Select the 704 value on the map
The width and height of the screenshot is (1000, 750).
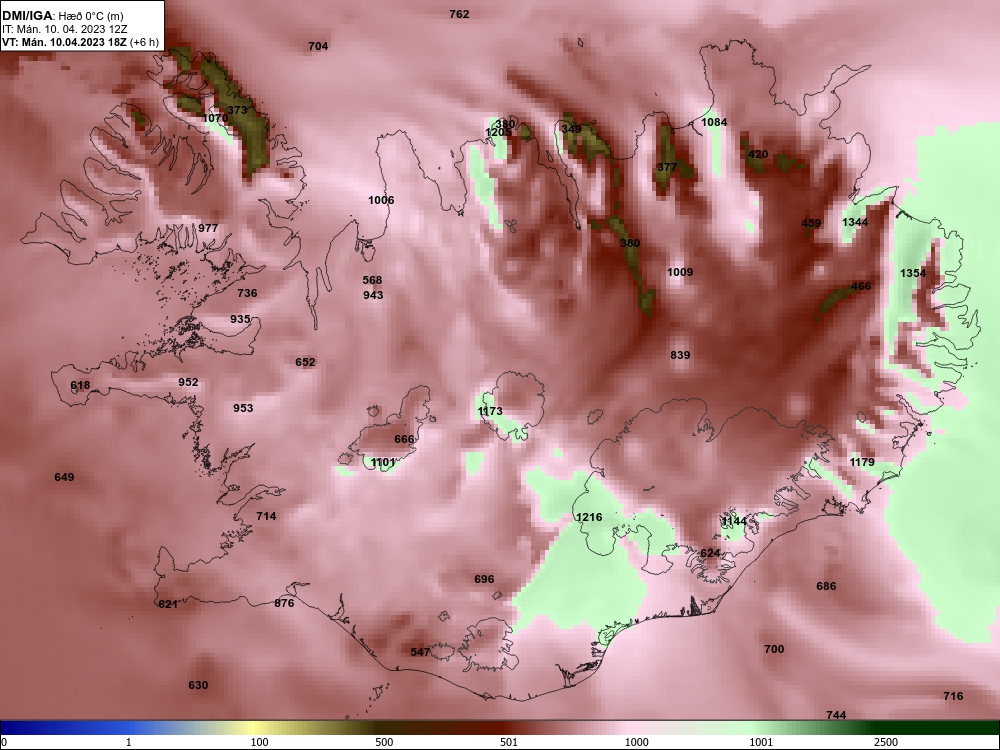pos(318,46)
